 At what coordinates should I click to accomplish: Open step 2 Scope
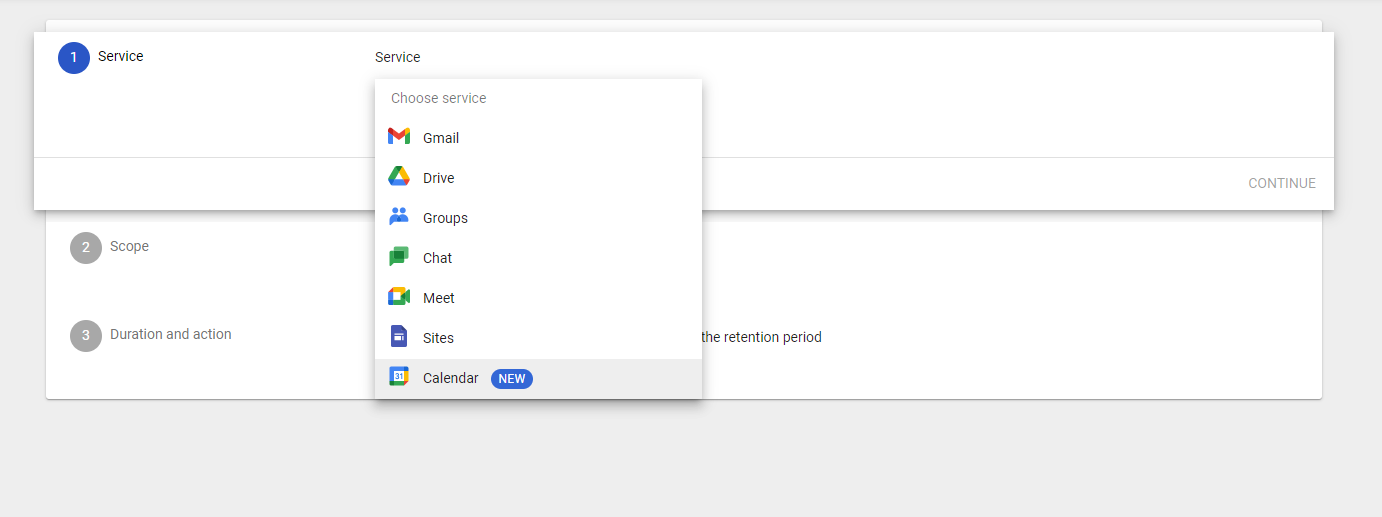click(129, 246)
